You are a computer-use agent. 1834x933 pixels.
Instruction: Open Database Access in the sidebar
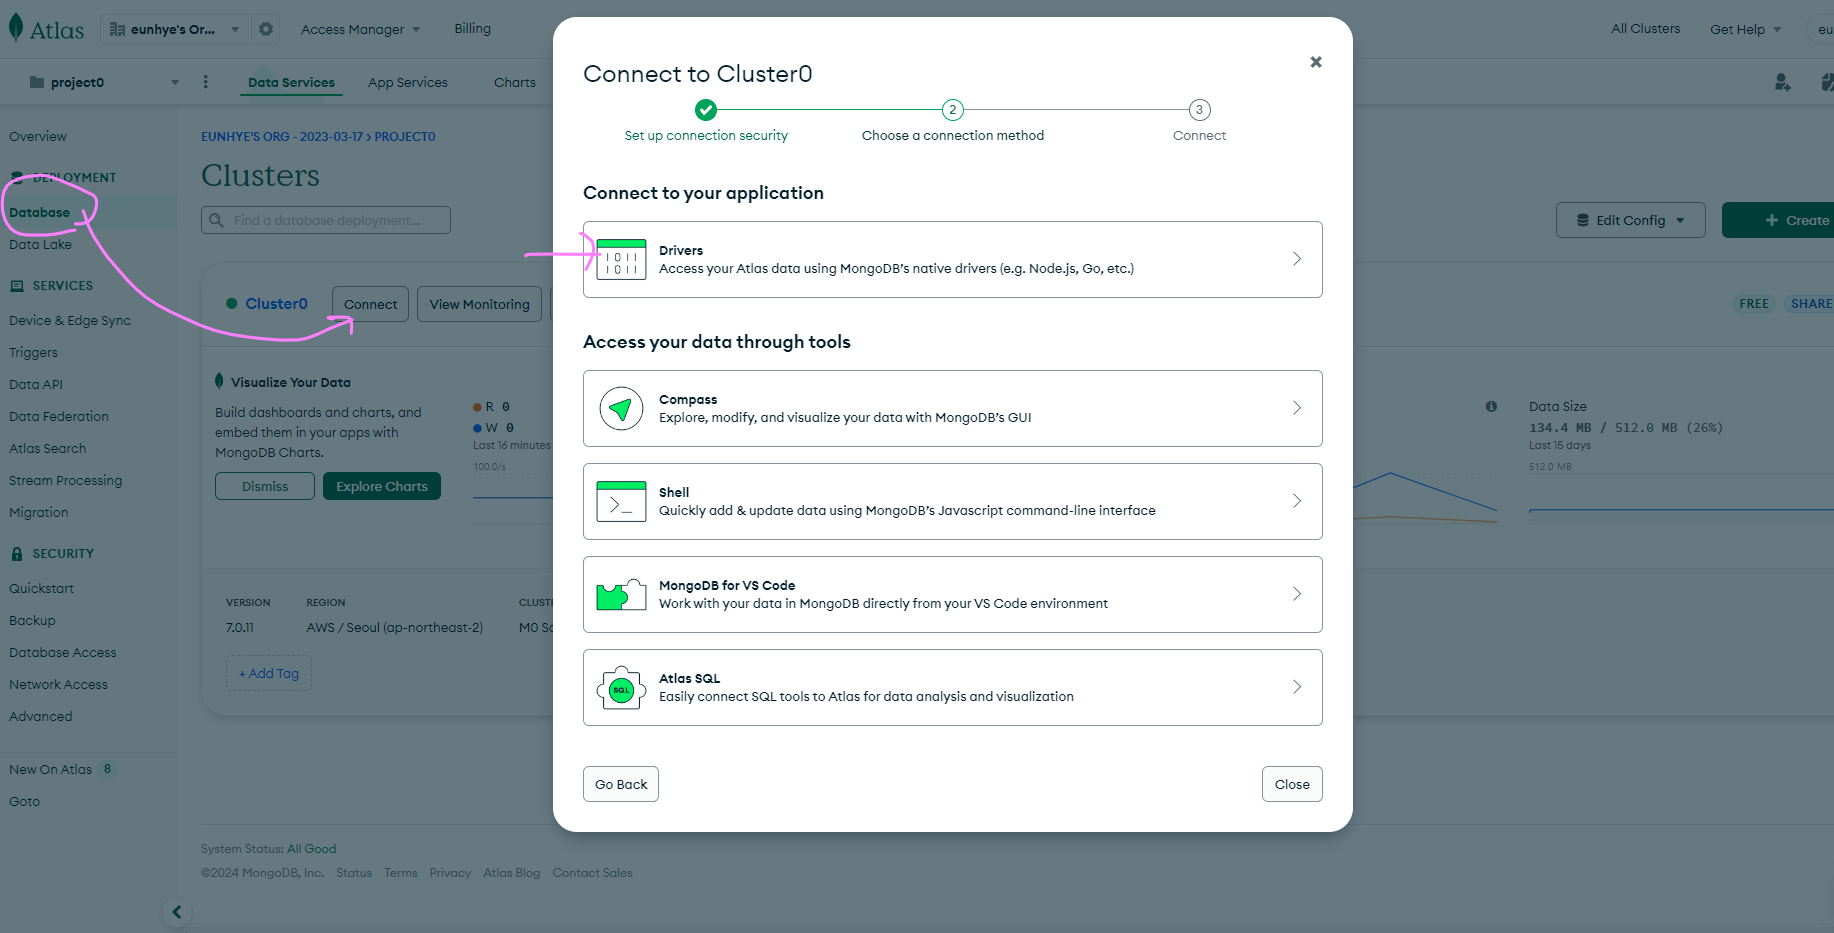[x=62, y=652]
